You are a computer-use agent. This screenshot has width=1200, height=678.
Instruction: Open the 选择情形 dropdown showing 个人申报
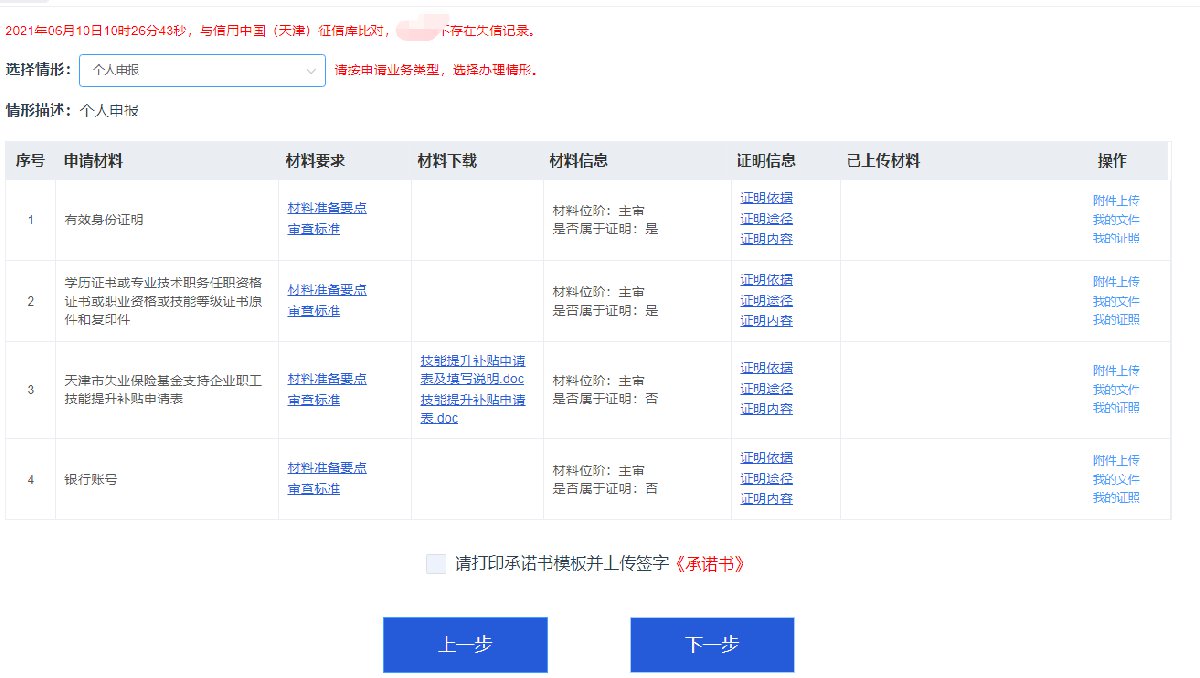pyautogui.click(x=202, y=70)
